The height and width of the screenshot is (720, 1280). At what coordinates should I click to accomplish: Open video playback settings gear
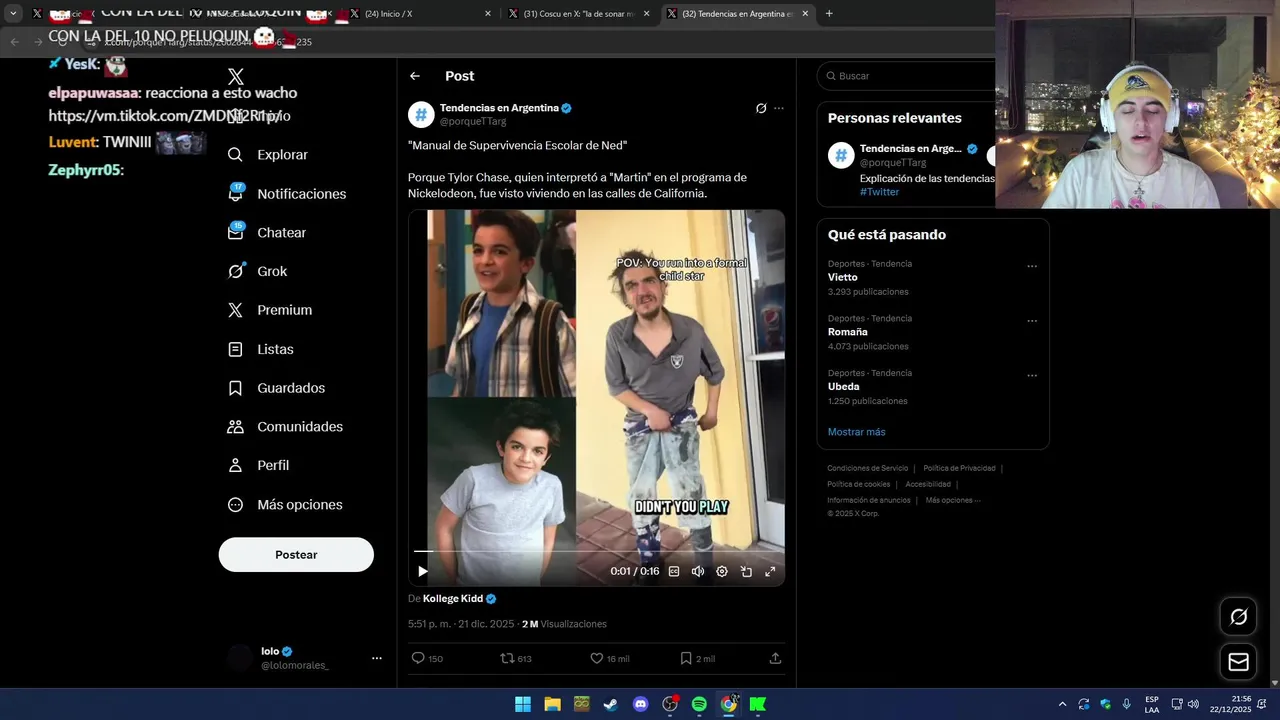[x=722, y=571]
